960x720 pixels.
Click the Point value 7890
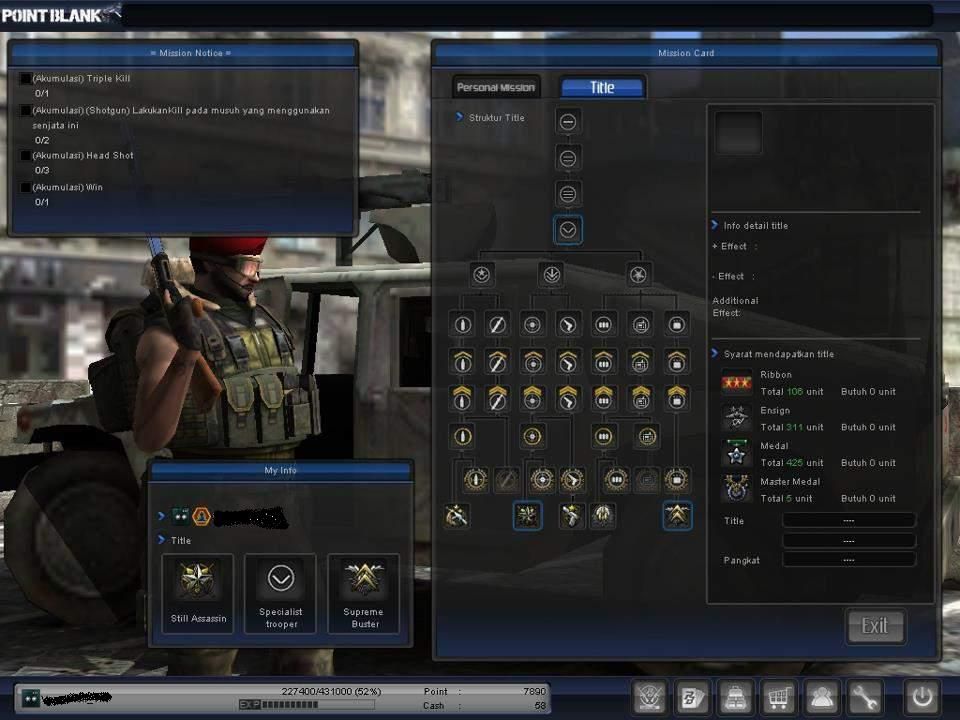pyautogui.click(x=534, y=691)
